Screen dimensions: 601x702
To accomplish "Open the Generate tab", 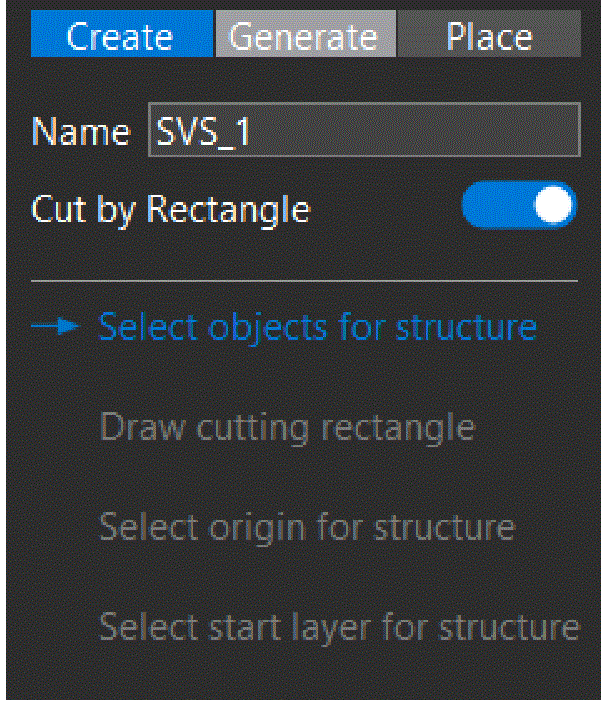I will (x=306, y=34).
